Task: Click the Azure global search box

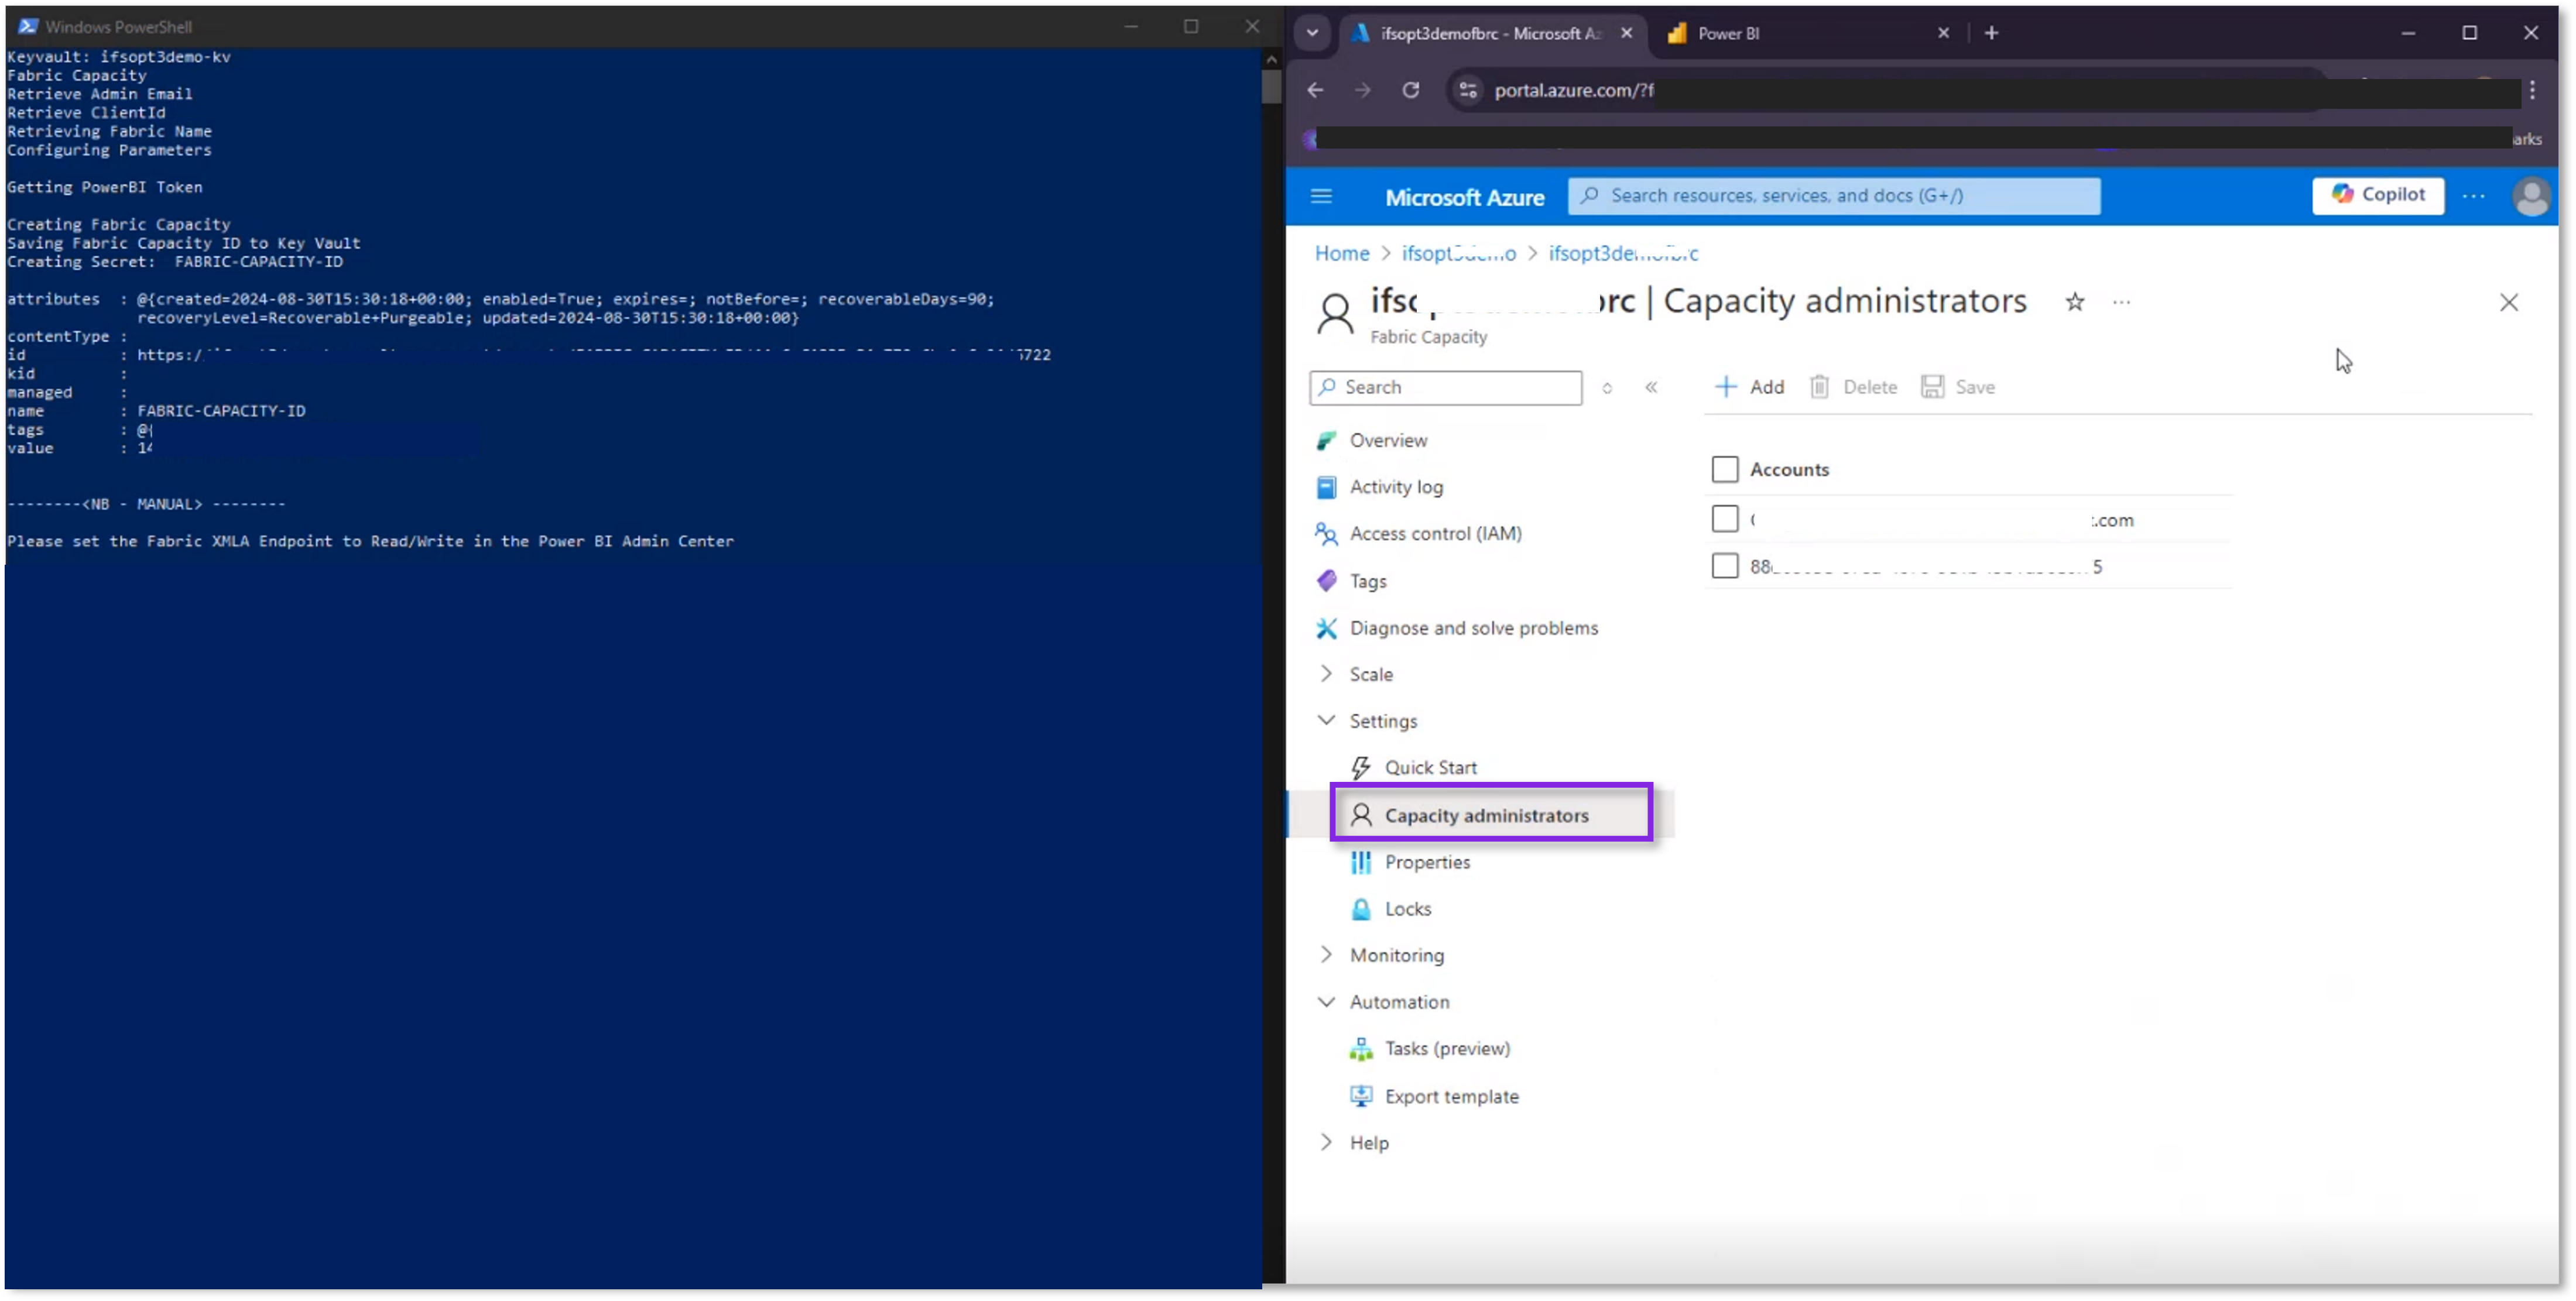Action: [1833, 196]
